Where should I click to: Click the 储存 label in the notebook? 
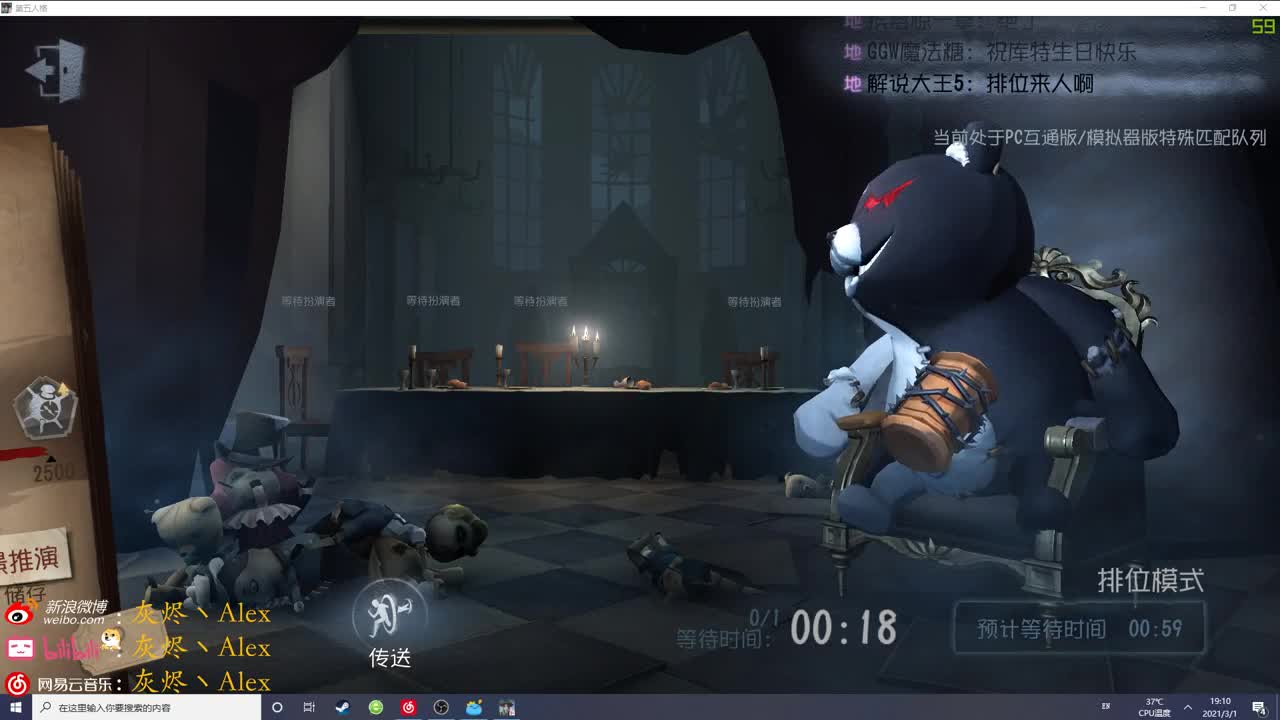[x=25, y=593]
